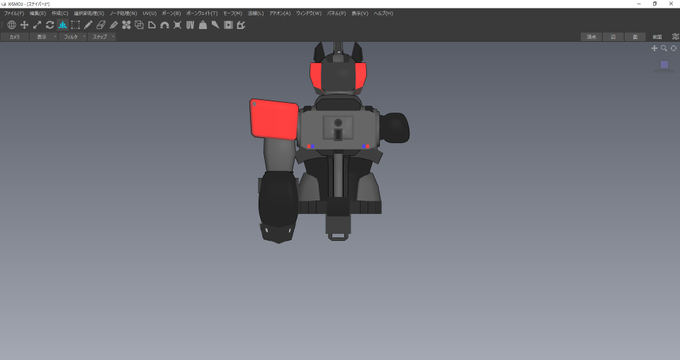Select the pencil drawing tool
Screen dimensions: 680x360
coord(88,25)
